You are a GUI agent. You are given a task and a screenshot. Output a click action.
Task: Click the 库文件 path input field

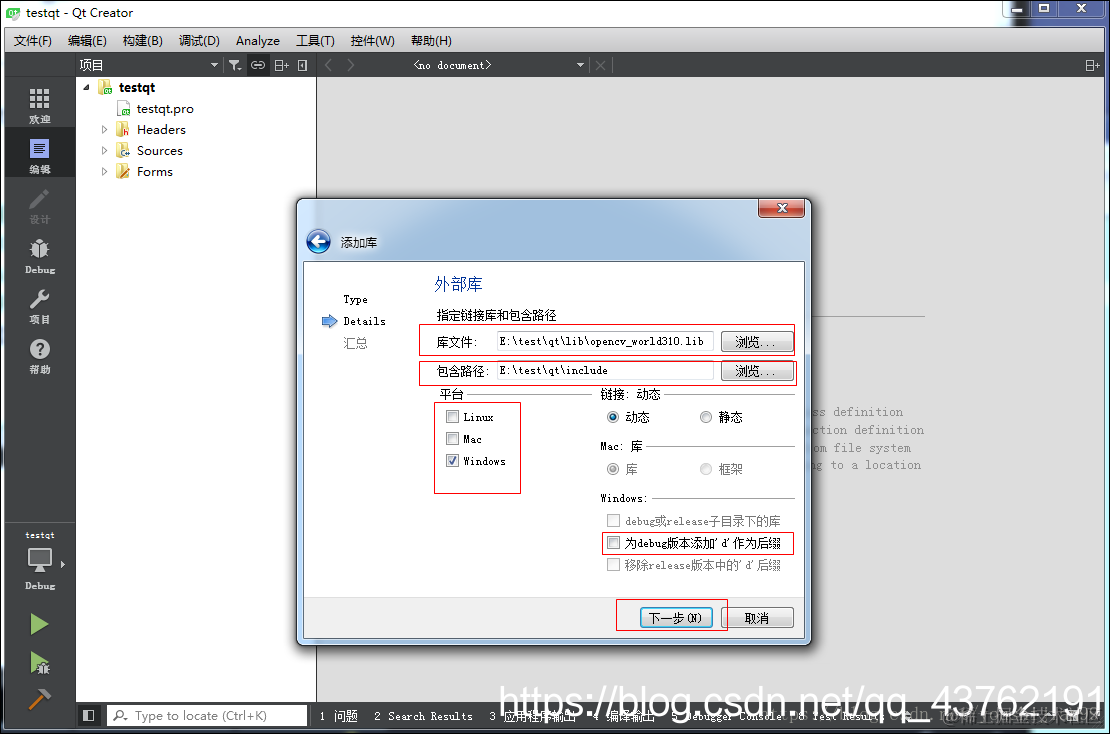[x=605, y=341]
